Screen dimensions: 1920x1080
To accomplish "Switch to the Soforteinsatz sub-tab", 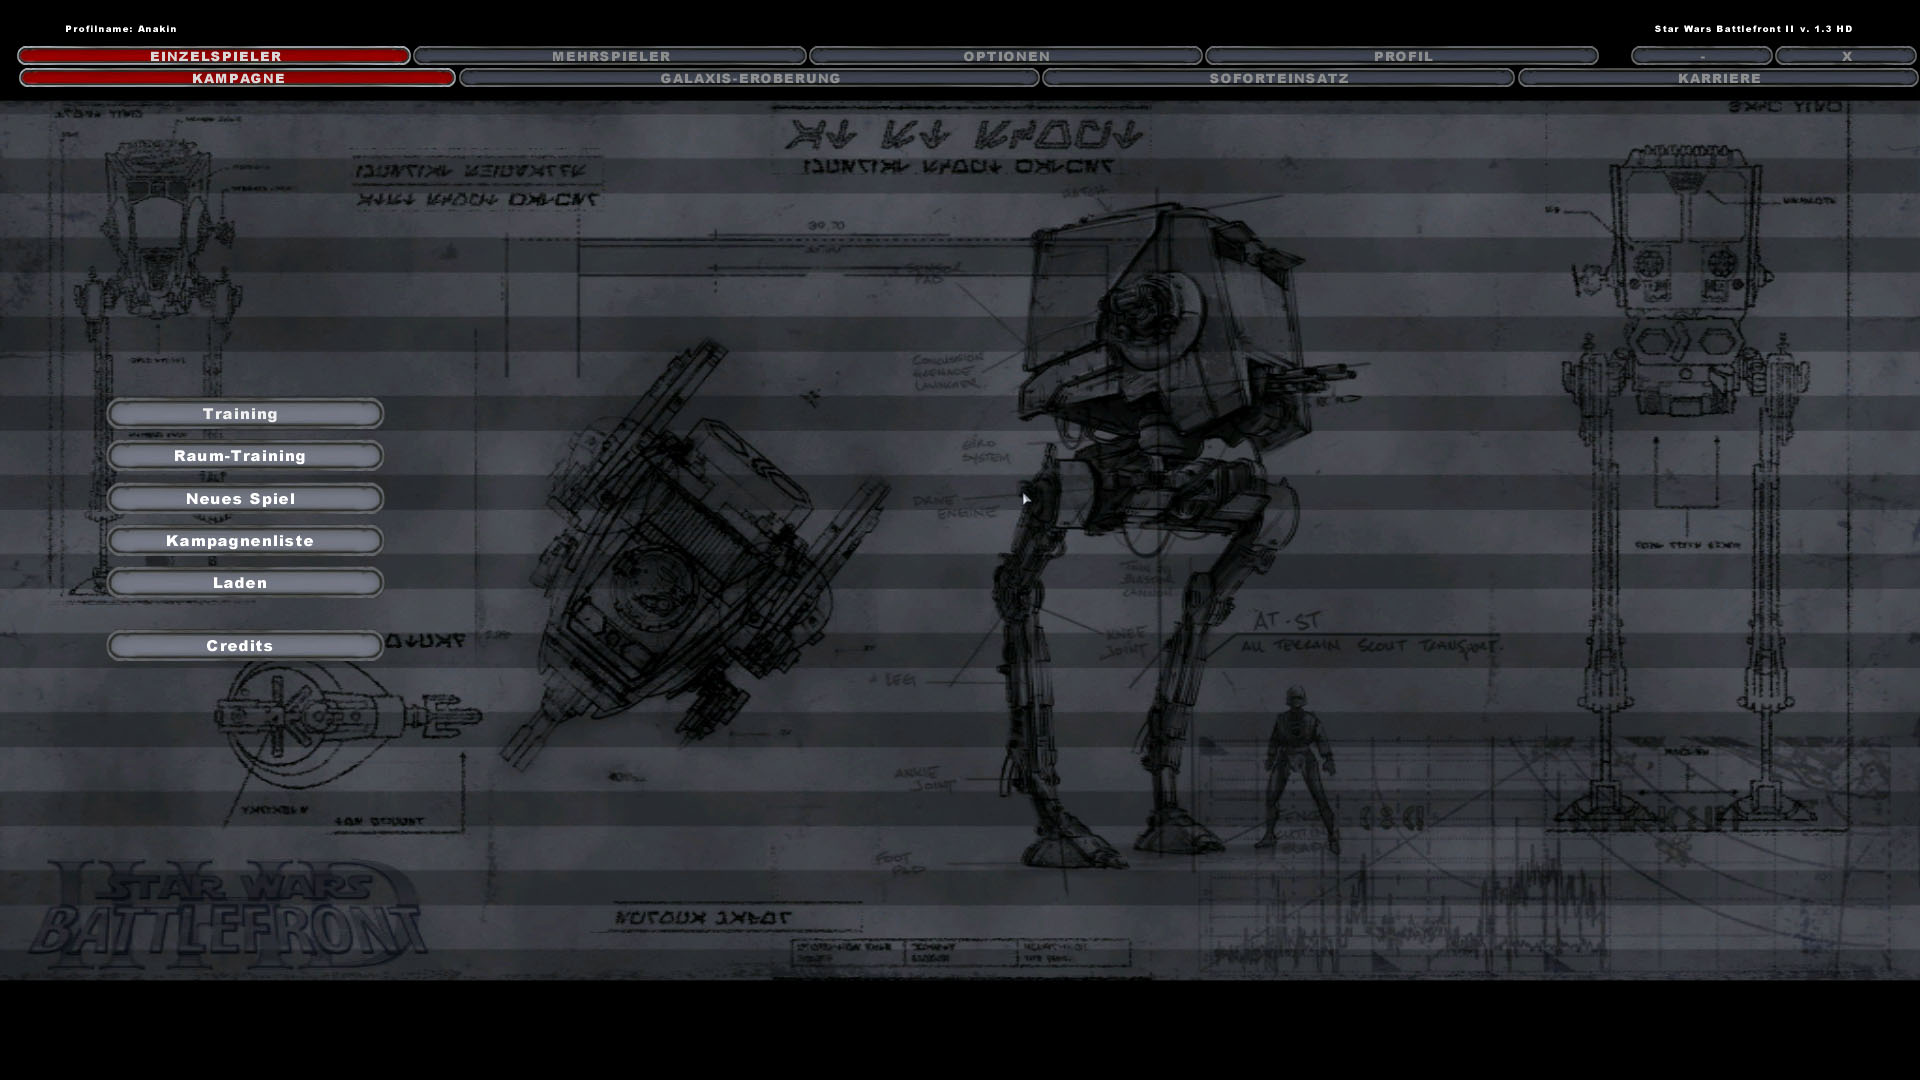I will 1278,78.
